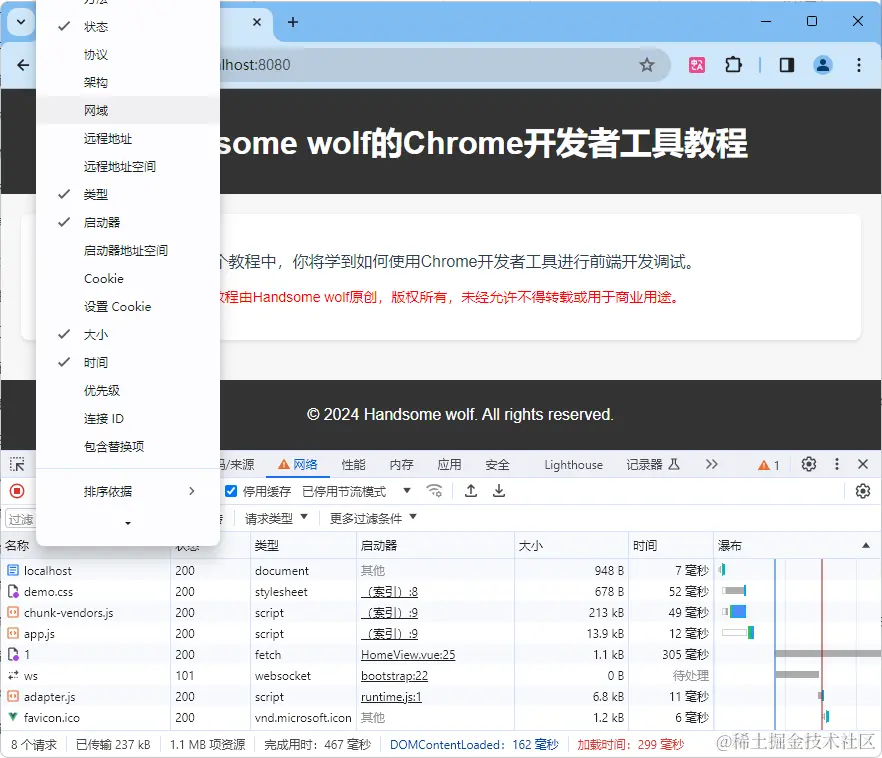Screen dimensions: 882x758
Task: Uncheck the 时间 column option
Action: (x=128, y=363)
